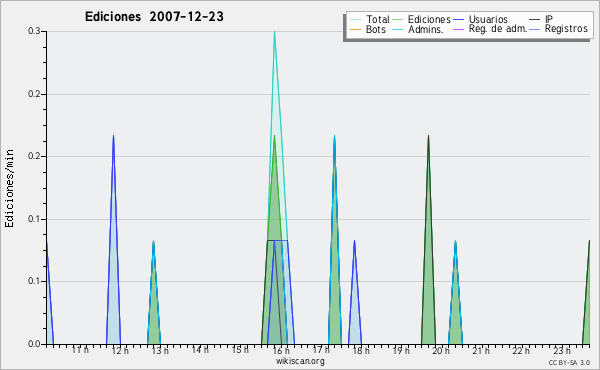Click the chart title Ediciones 2007-12-23
Viewport: 600px width, 370px height.
(x=154, y=17)
